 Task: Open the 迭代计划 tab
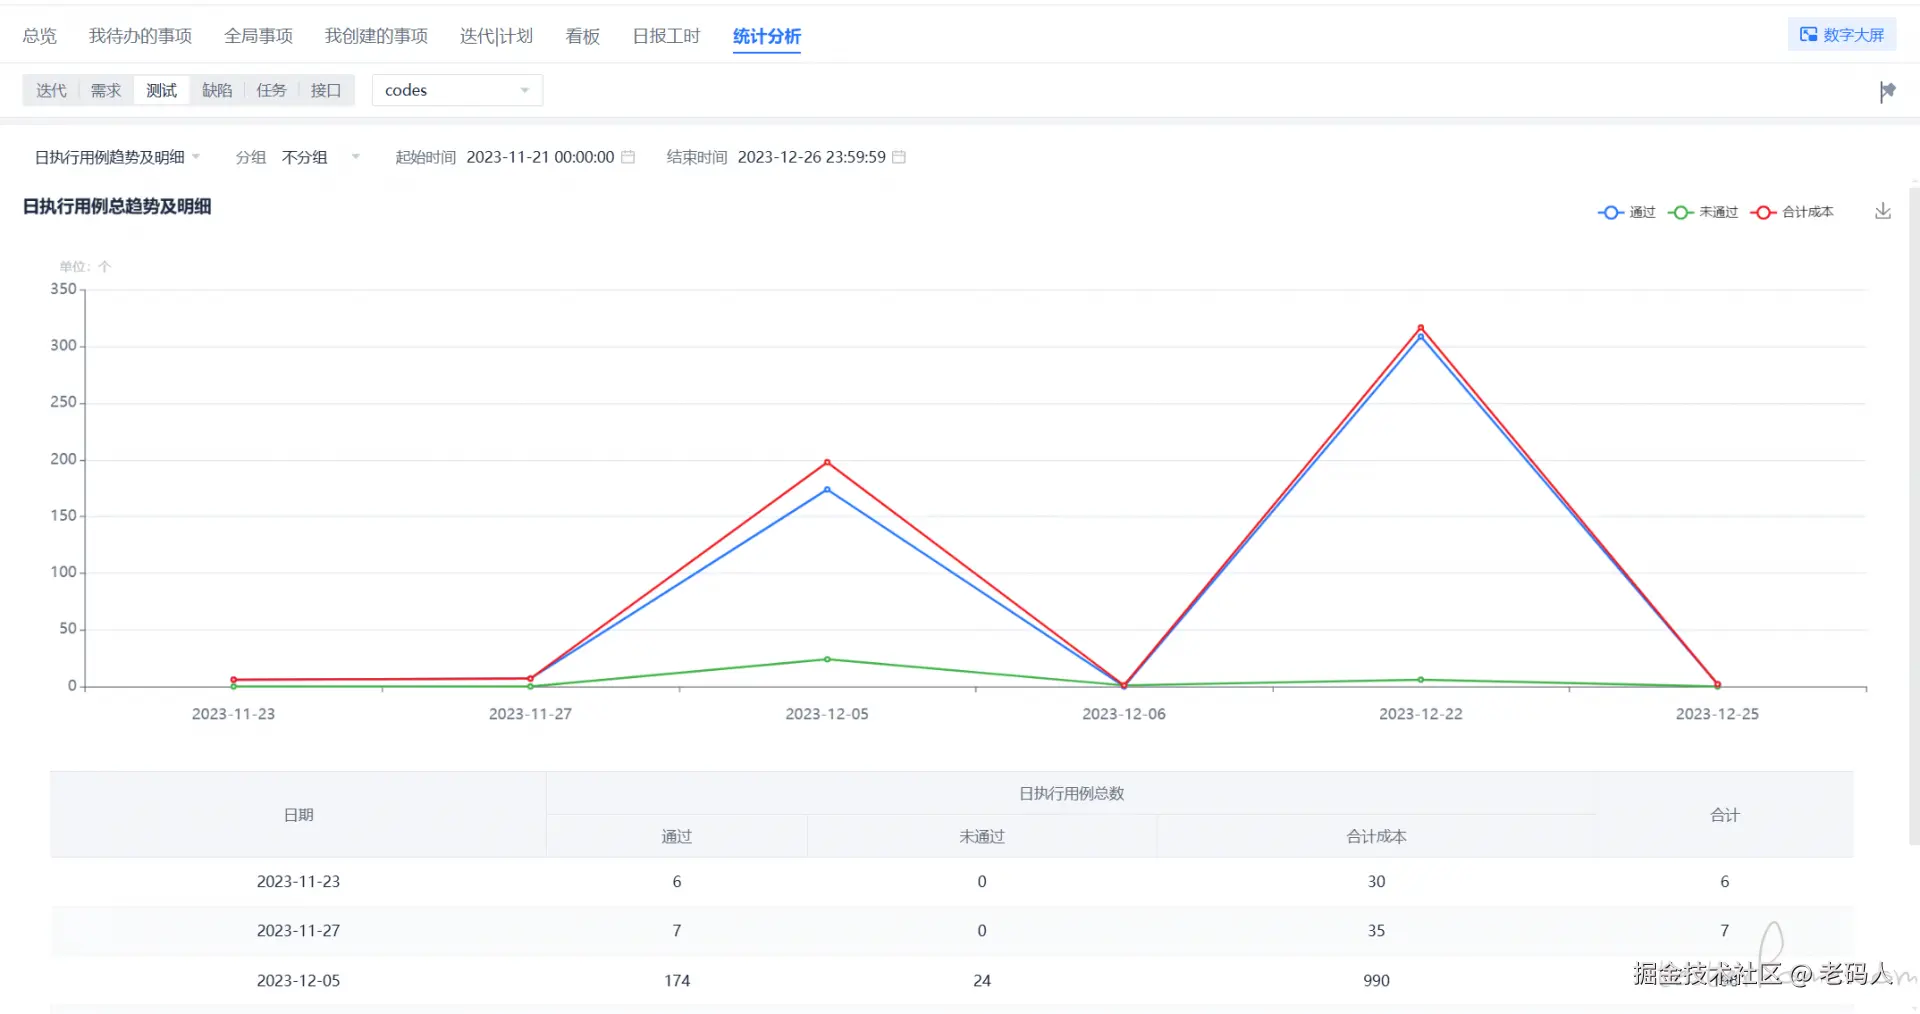(496, 36)
